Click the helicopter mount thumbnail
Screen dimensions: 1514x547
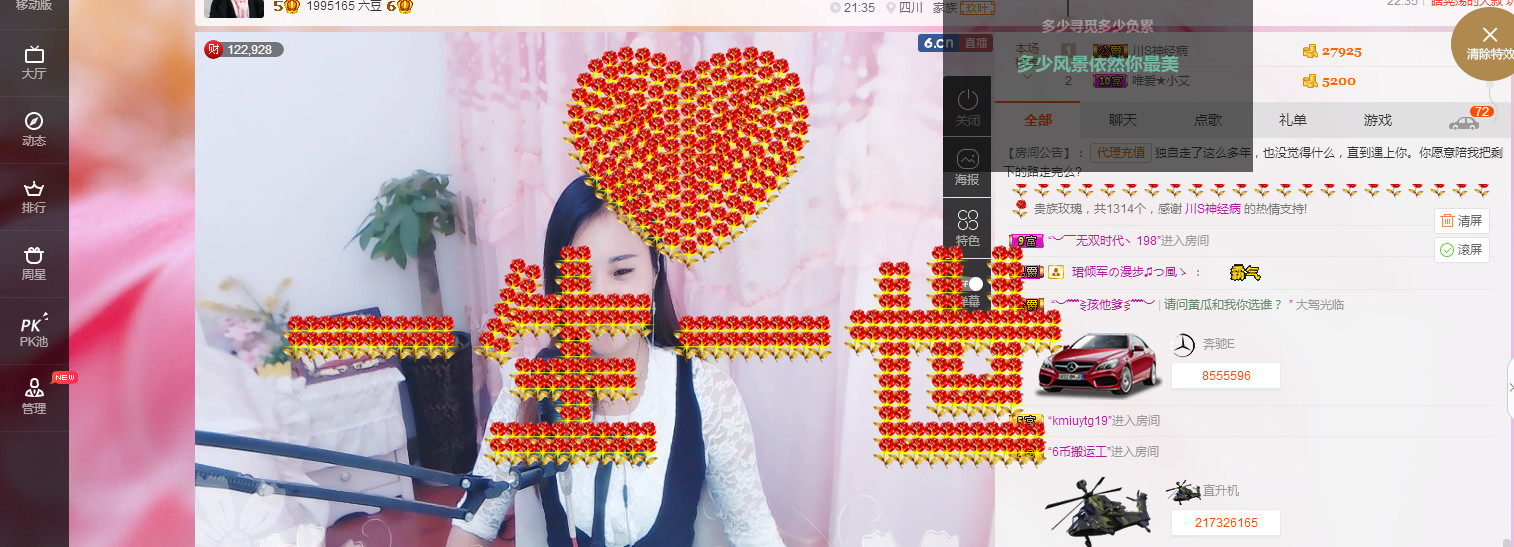tap(1098, 511)
